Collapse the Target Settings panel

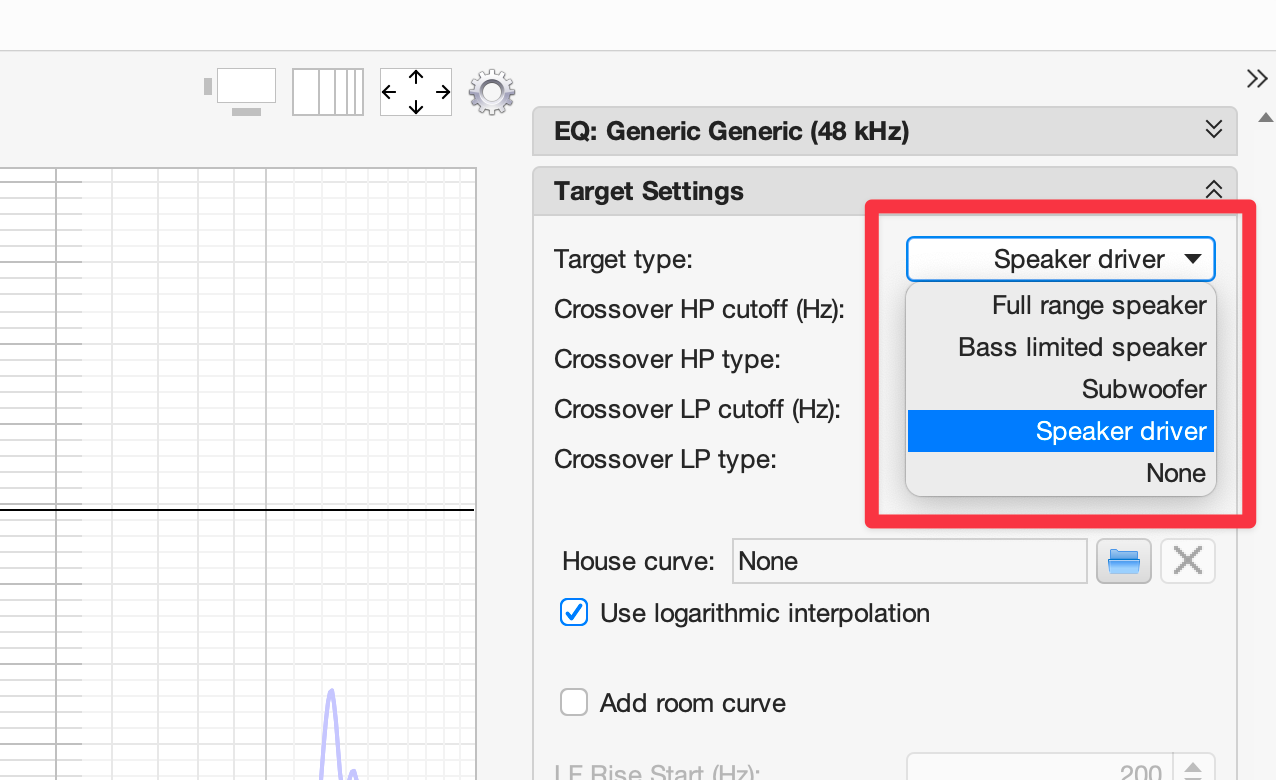(x=1213, y=190)
